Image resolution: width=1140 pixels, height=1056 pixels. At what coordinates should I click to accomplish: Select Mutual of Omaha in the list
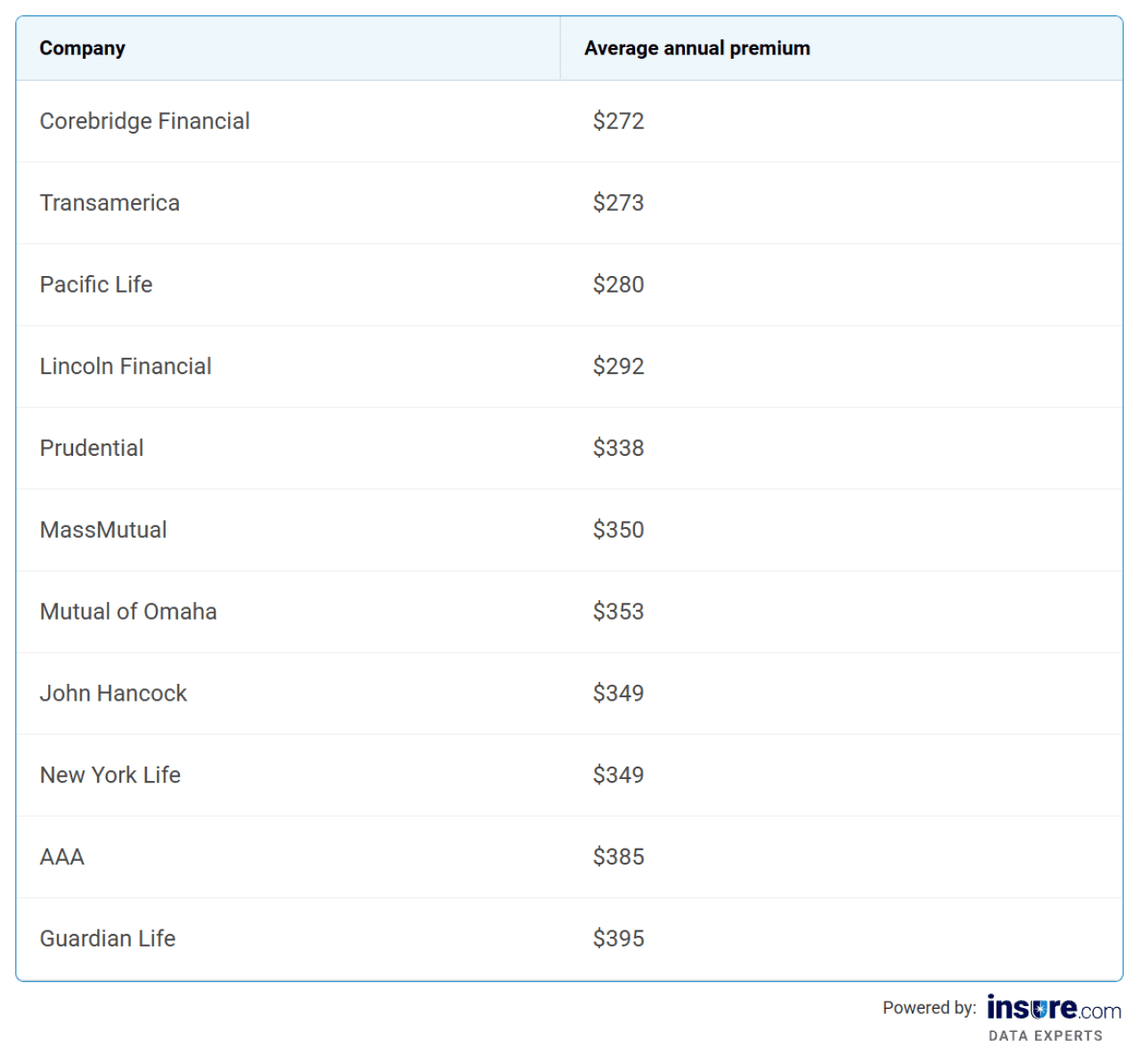pos(128,612)
